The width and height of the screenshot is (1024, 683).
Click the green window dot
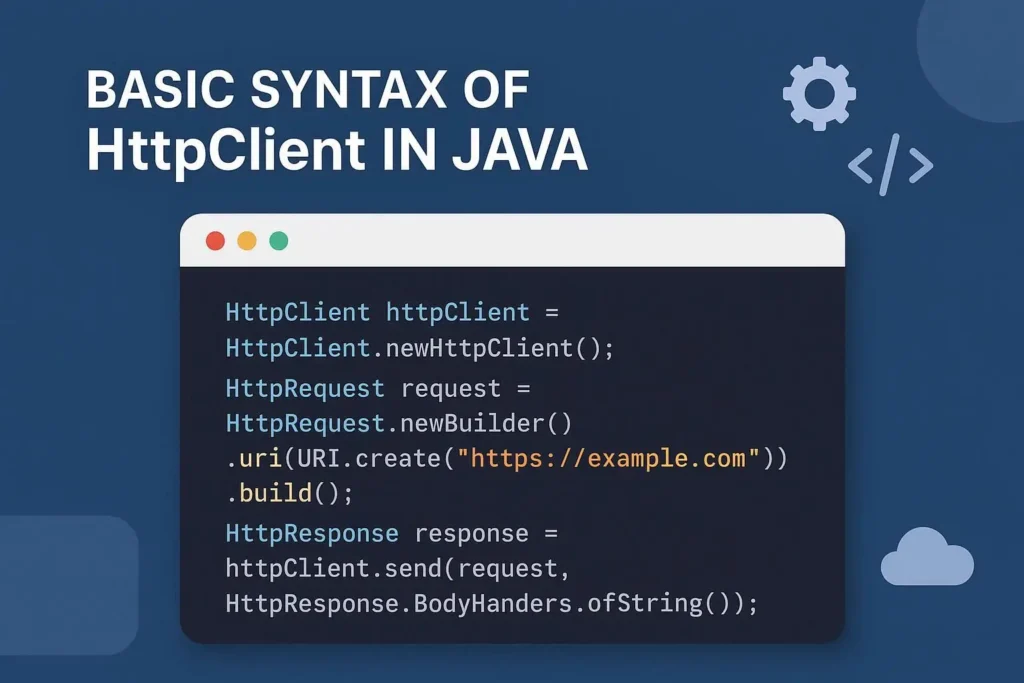279,241
